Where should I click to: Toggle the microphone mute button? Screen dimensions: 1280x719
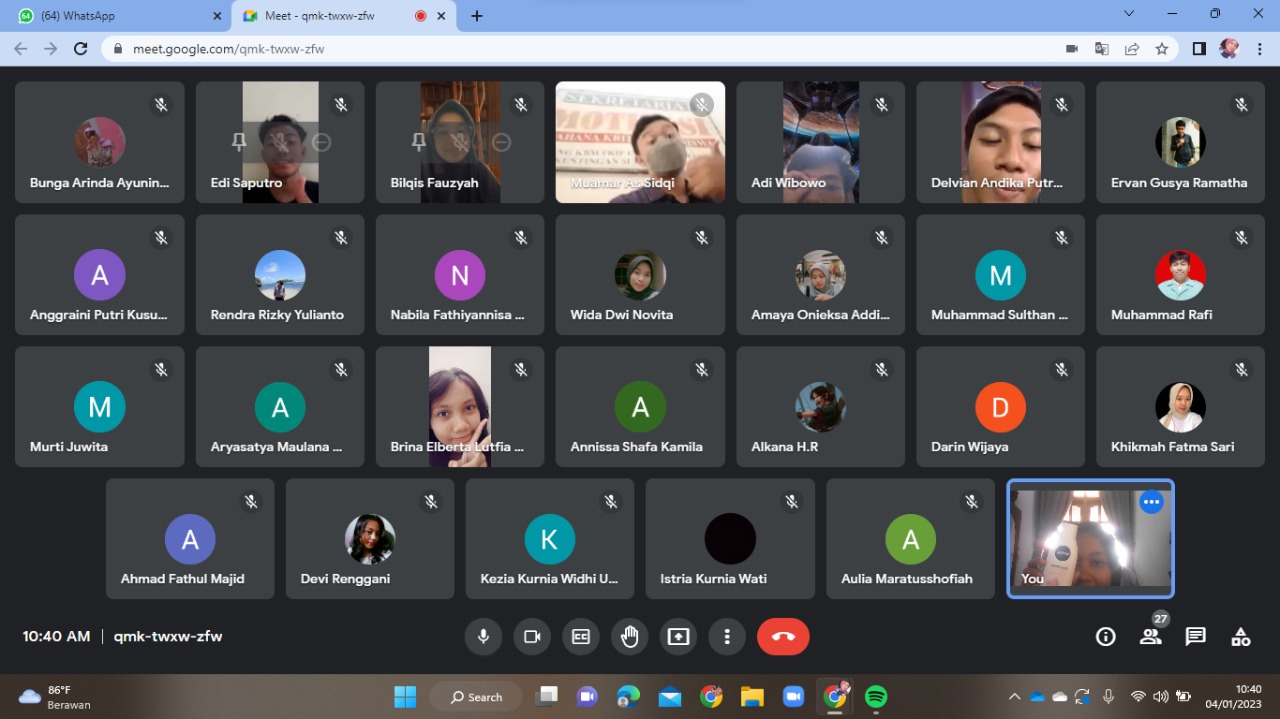click(483, 637)
